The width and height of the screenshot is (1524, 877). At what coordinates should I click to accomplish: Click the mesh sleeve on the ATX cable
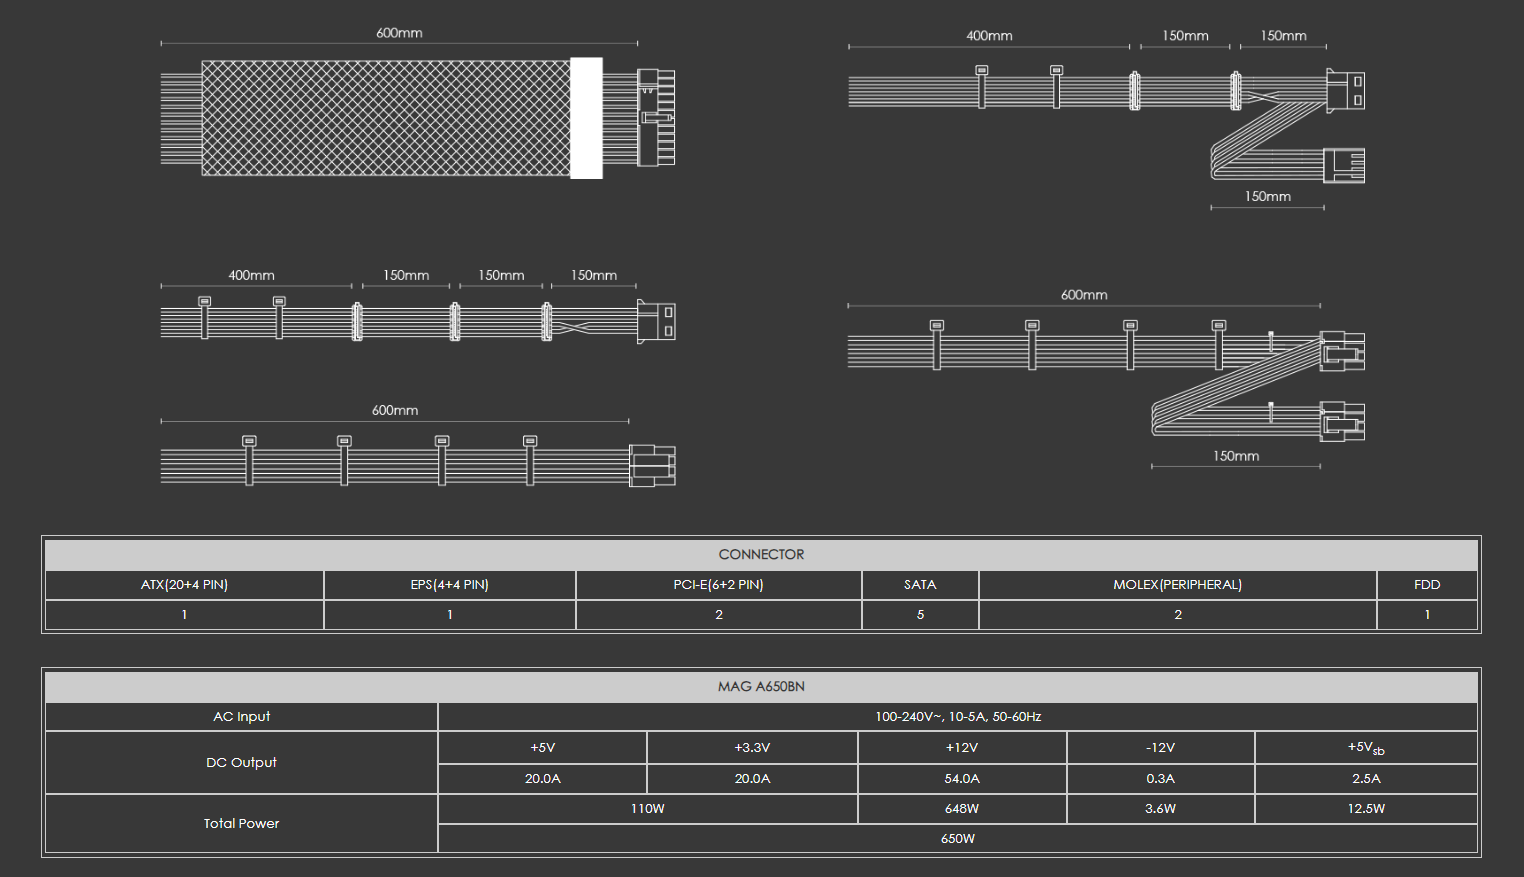coord(385,118)
